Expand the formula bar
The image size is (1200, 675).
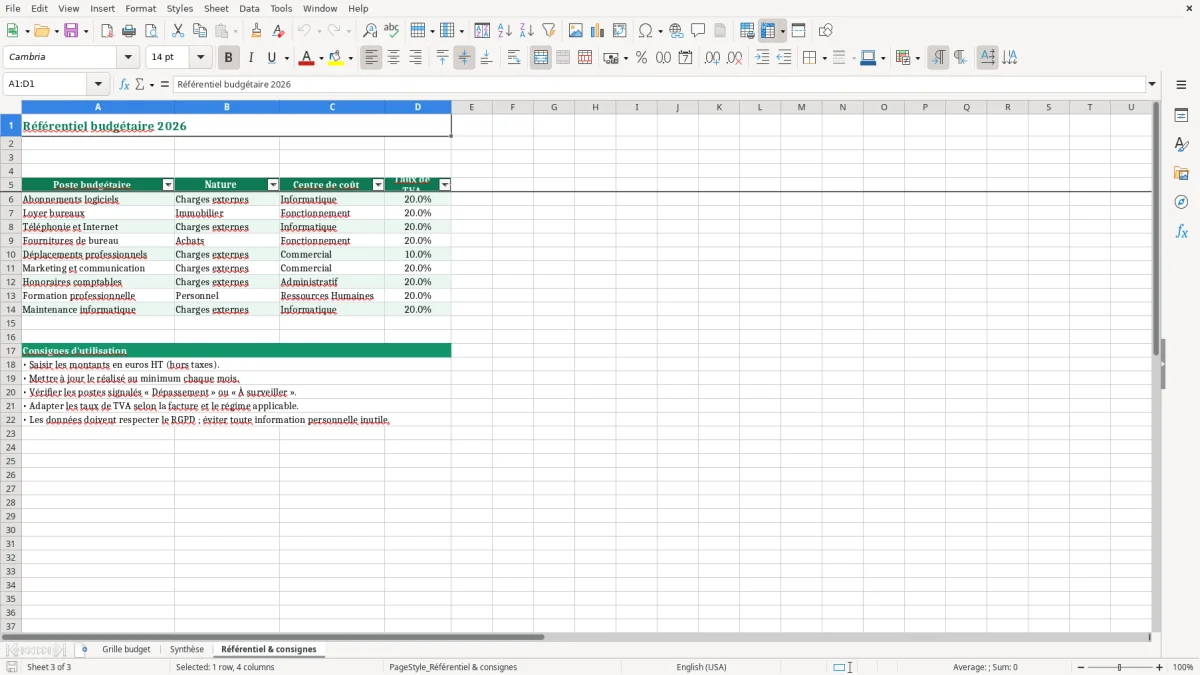1152,84
